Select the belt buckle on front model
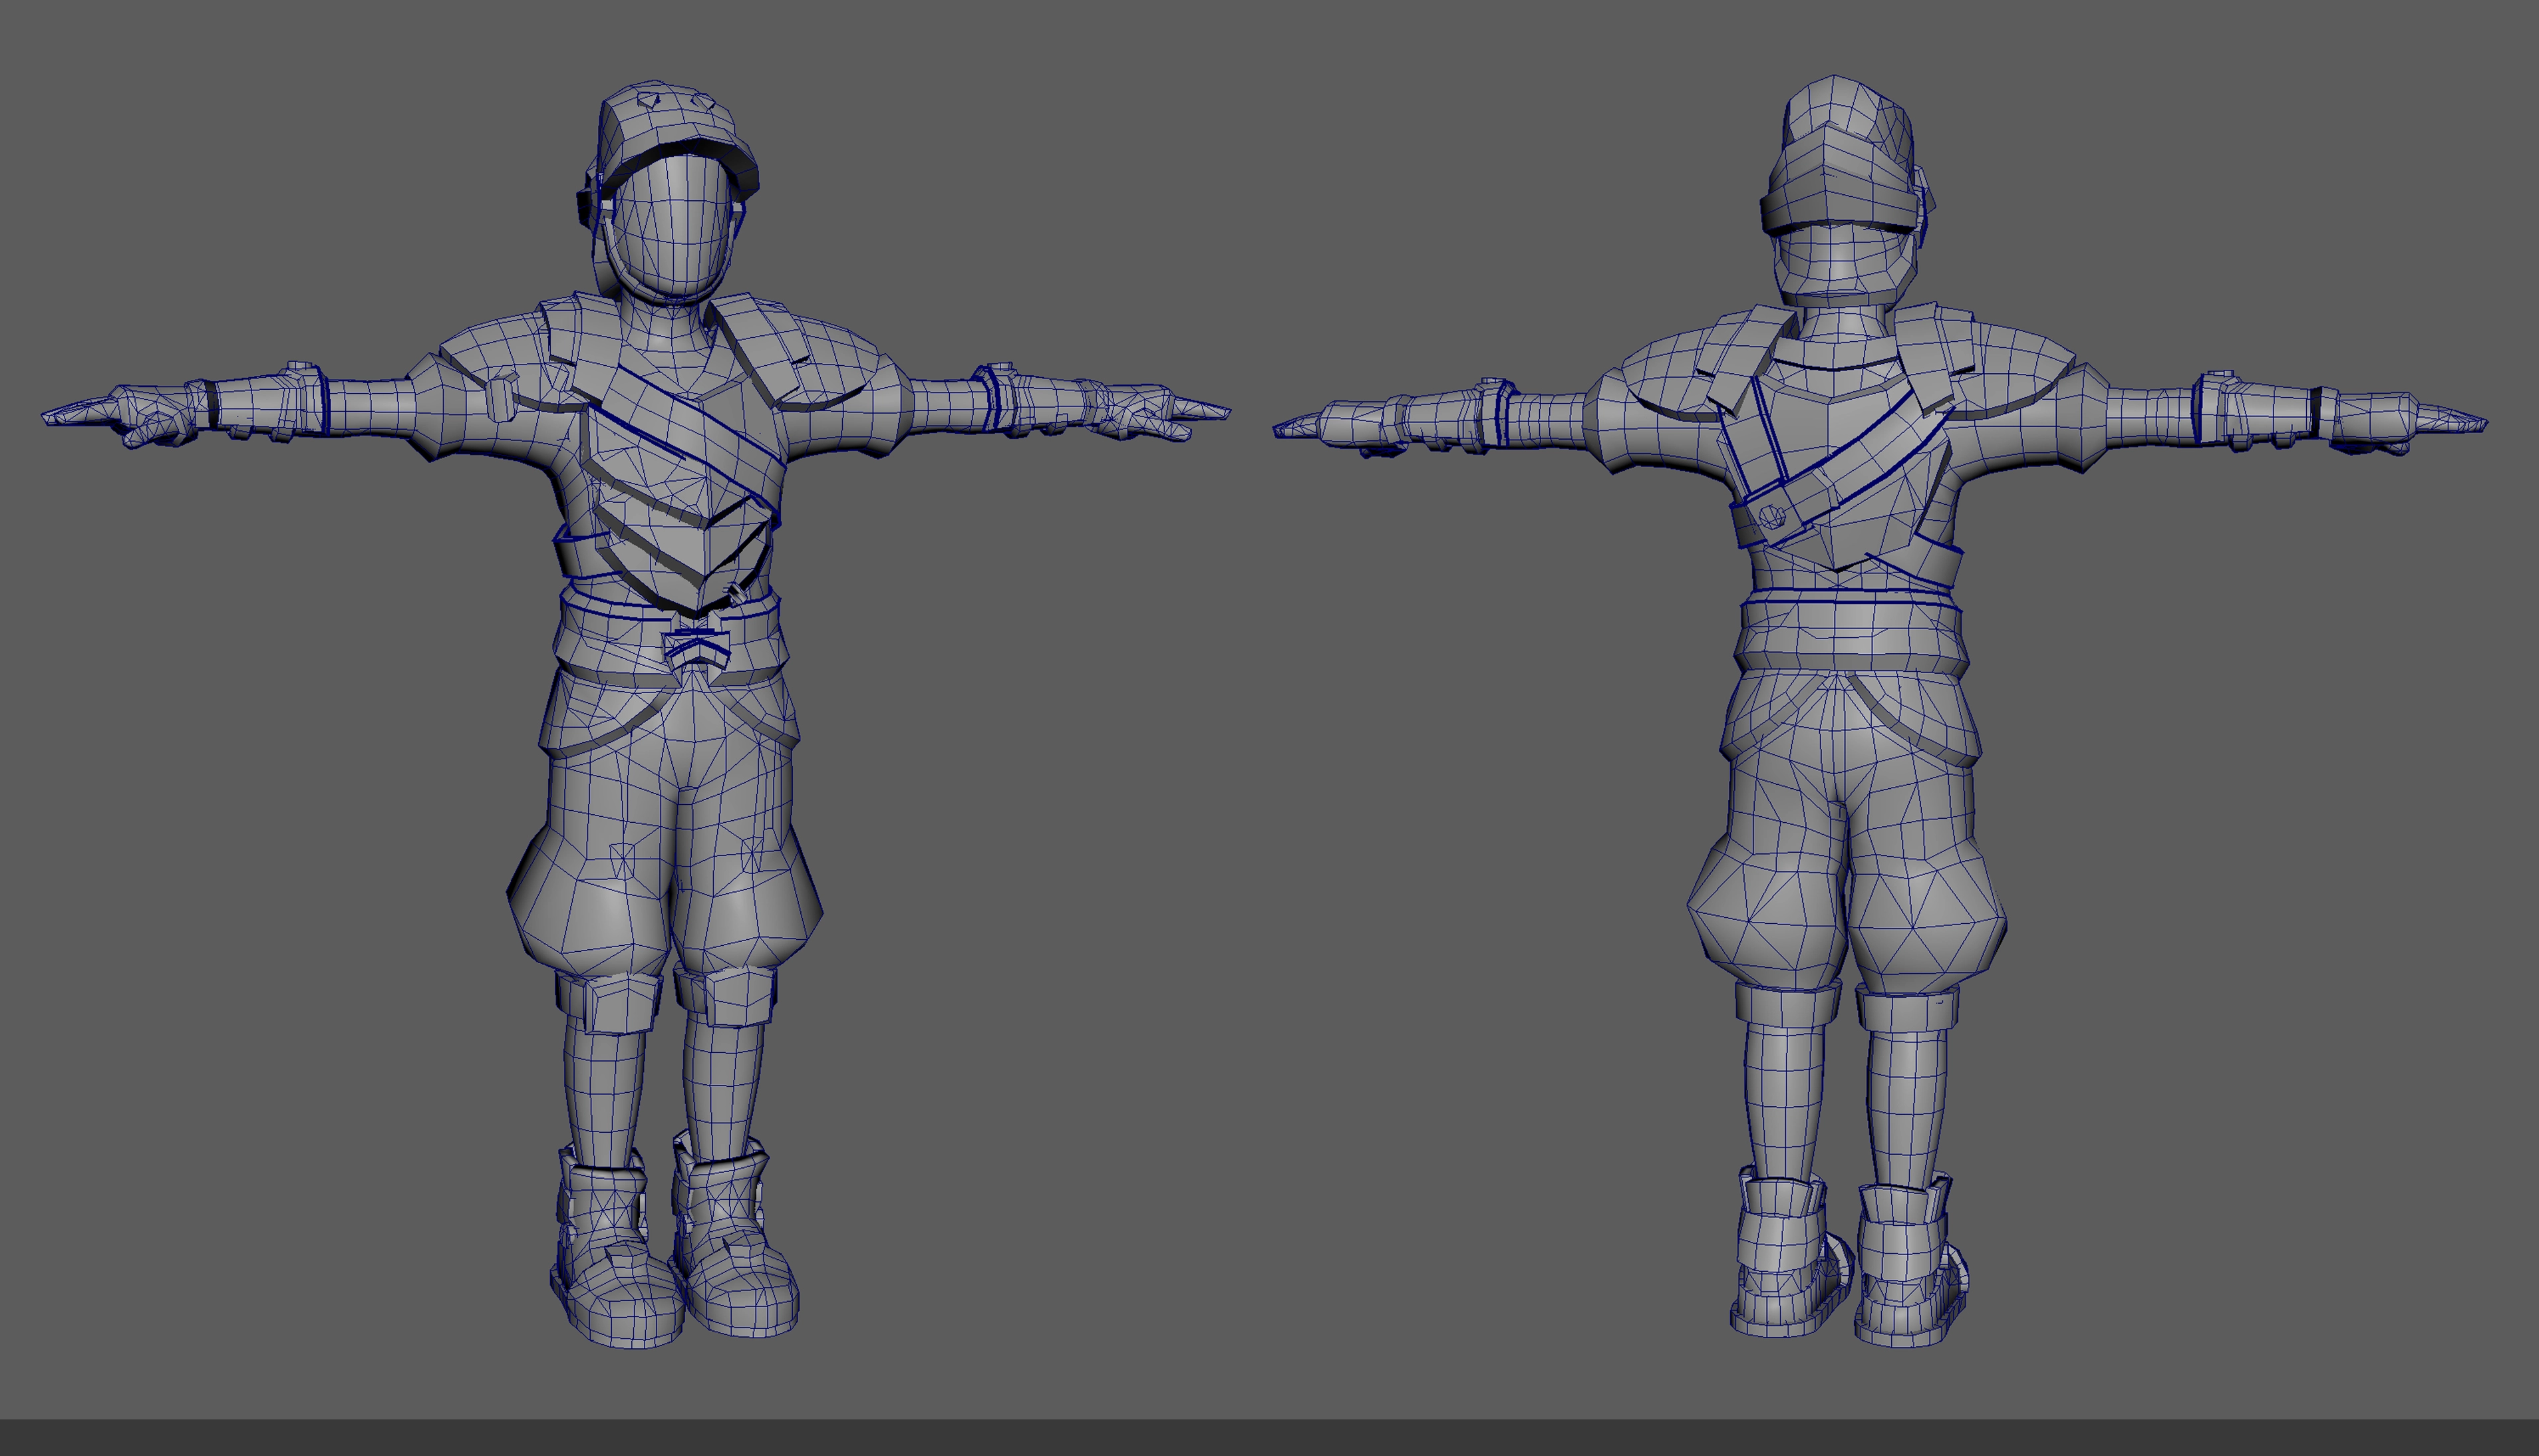 tap(697, 649)
